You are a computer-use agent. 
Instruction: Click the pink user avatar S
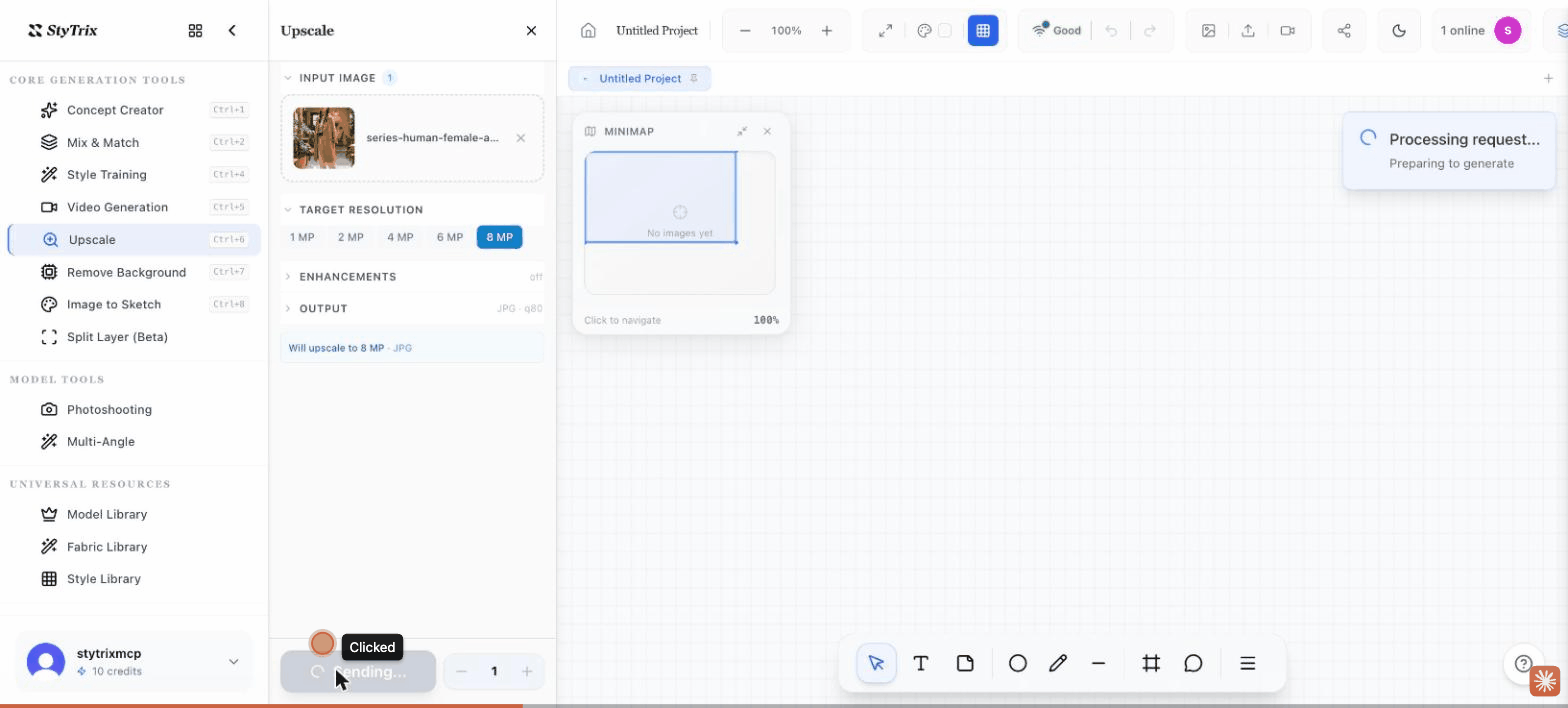coord(1508,31)
